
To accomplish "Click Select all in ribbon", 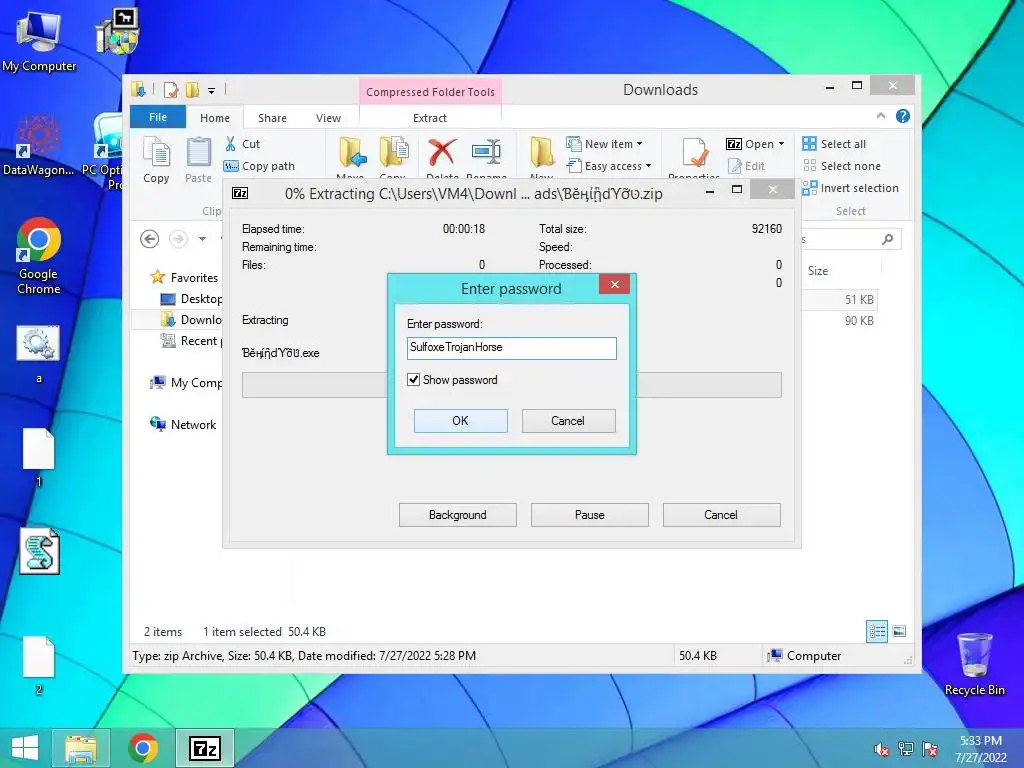I will pos(835,144).
